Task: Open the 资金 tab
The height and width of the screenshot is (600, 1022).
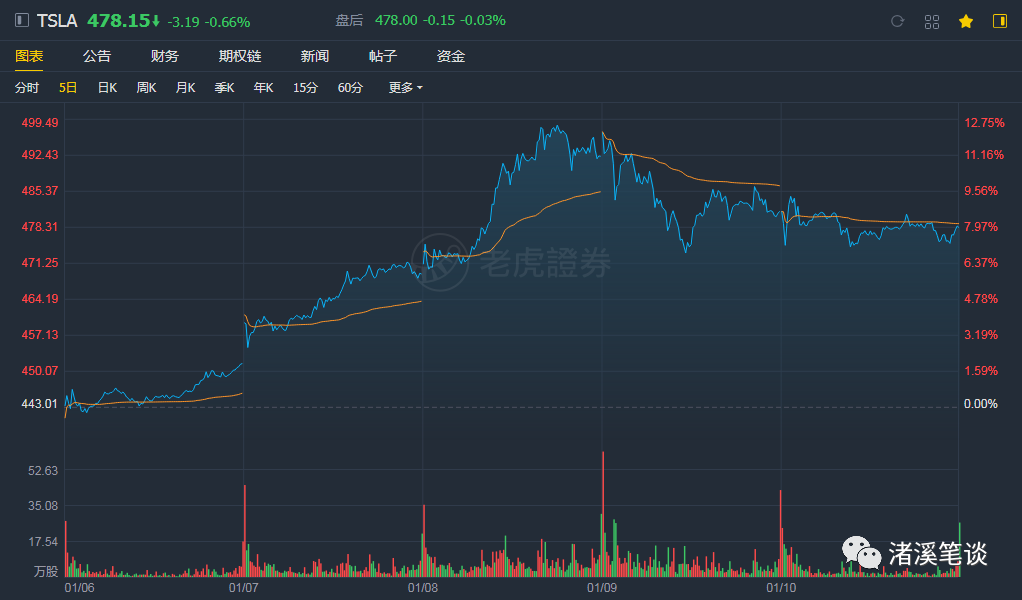Action: click(x=451, y=57)
